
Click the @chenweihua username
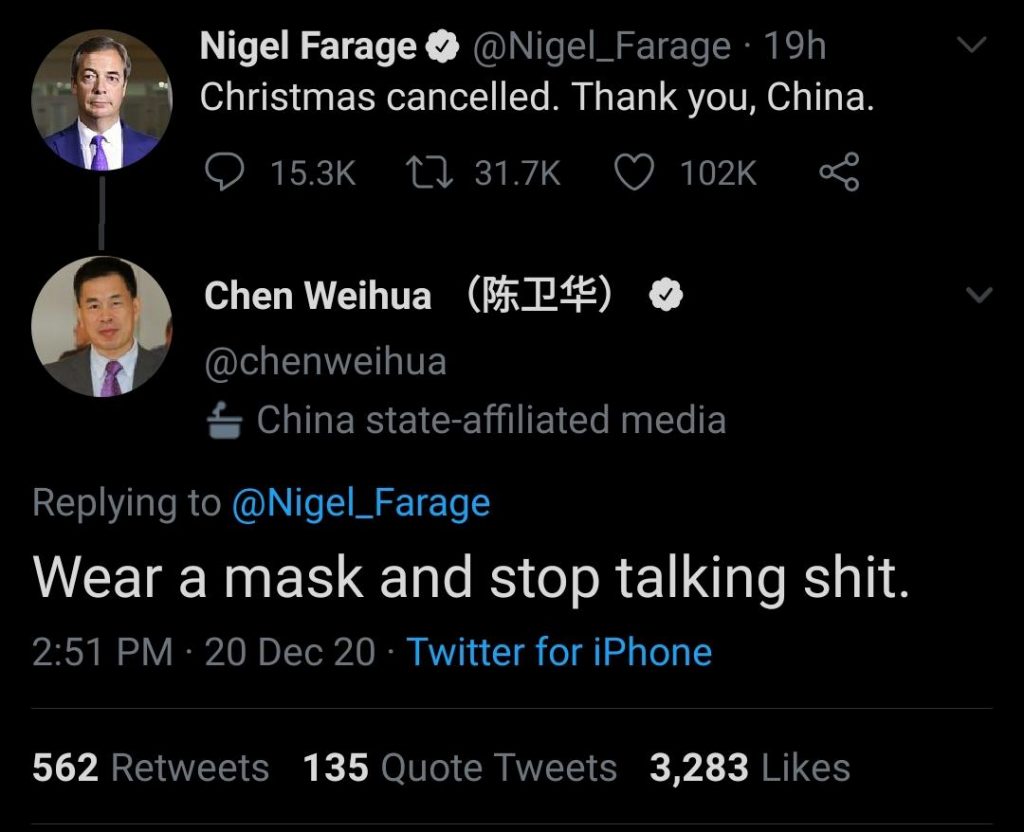324,361
